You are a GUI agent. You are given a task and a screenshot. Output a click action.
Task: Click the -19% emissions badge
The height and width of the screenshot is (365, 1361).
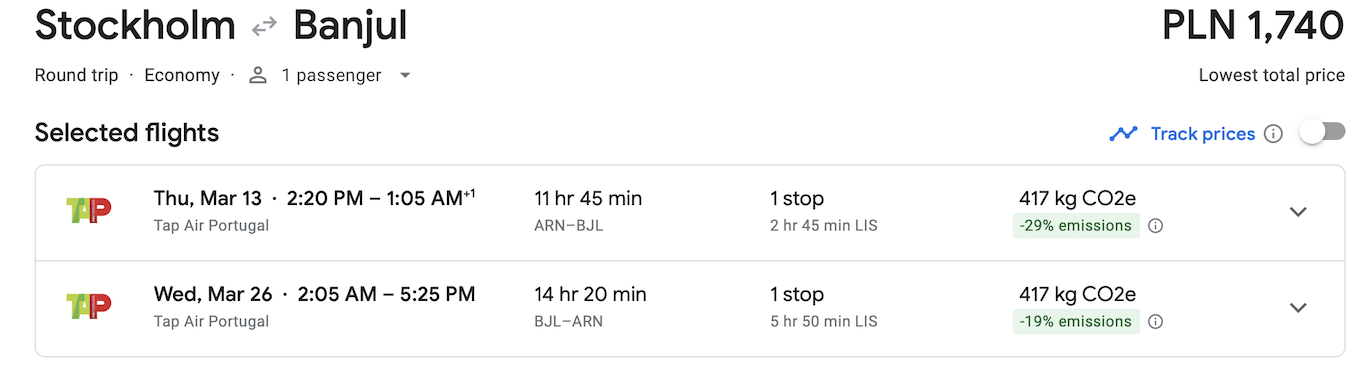point(1076,322)
